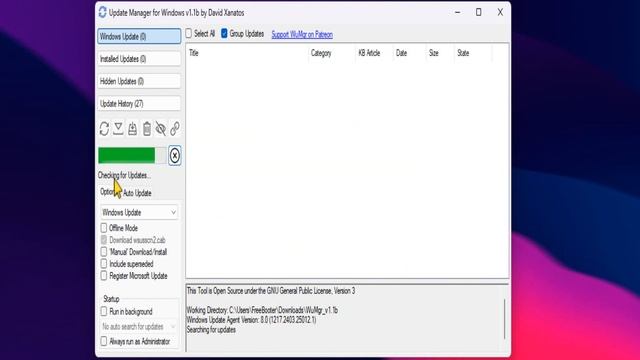
Task: Open the Update History (27) list
Action: pyautogui.click(x=139, y=104)
